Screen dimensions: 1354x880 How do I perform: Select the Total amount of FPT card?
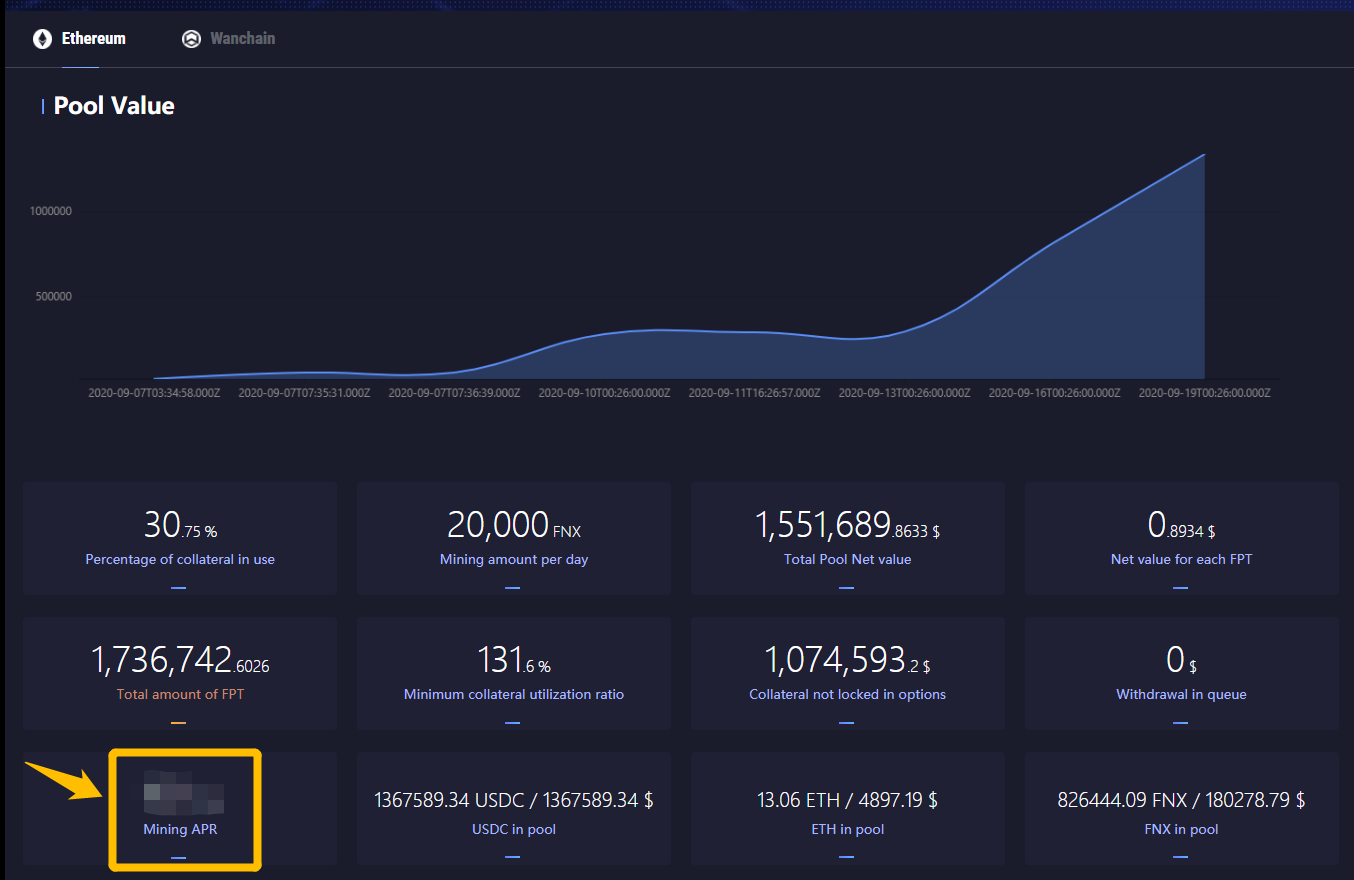click(180, 673)
